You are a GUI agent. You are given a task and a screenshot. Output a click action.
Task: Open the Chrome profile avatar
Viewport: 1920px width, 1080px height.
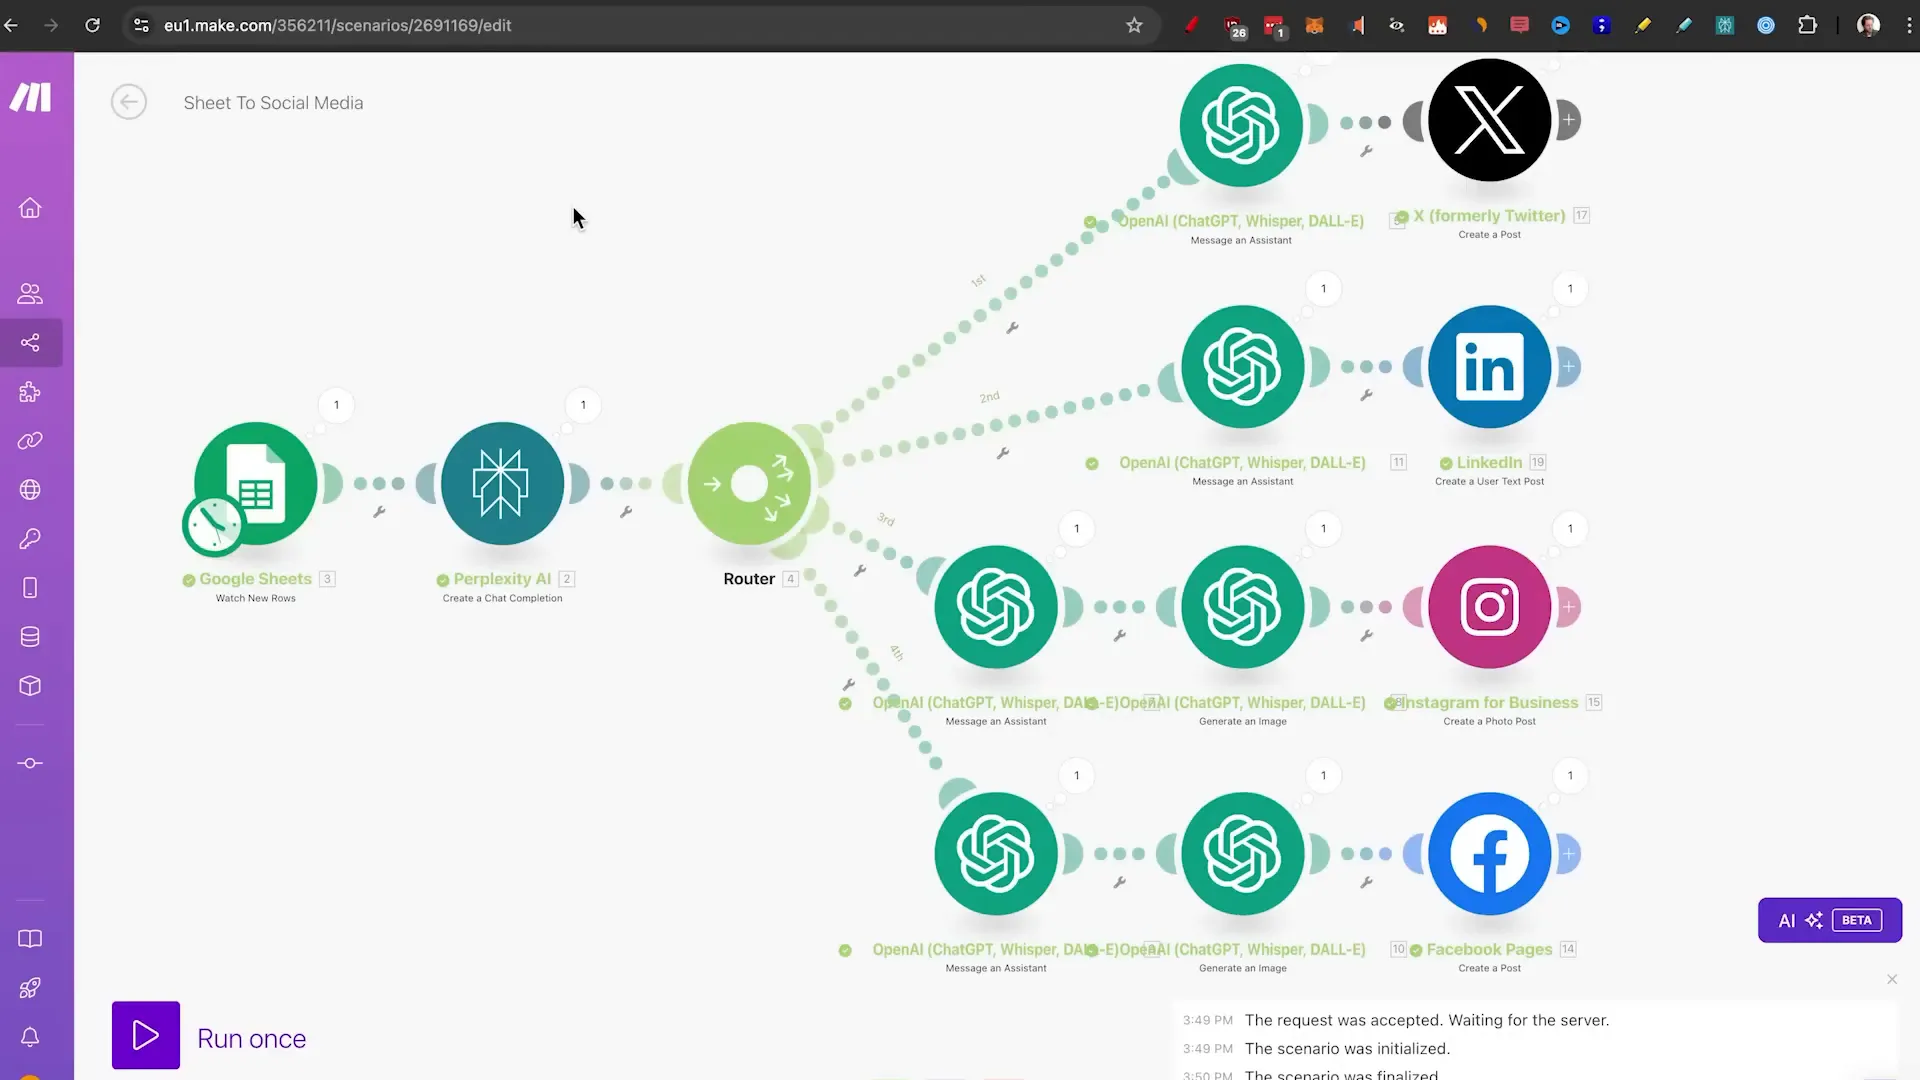coord(1868,25)
